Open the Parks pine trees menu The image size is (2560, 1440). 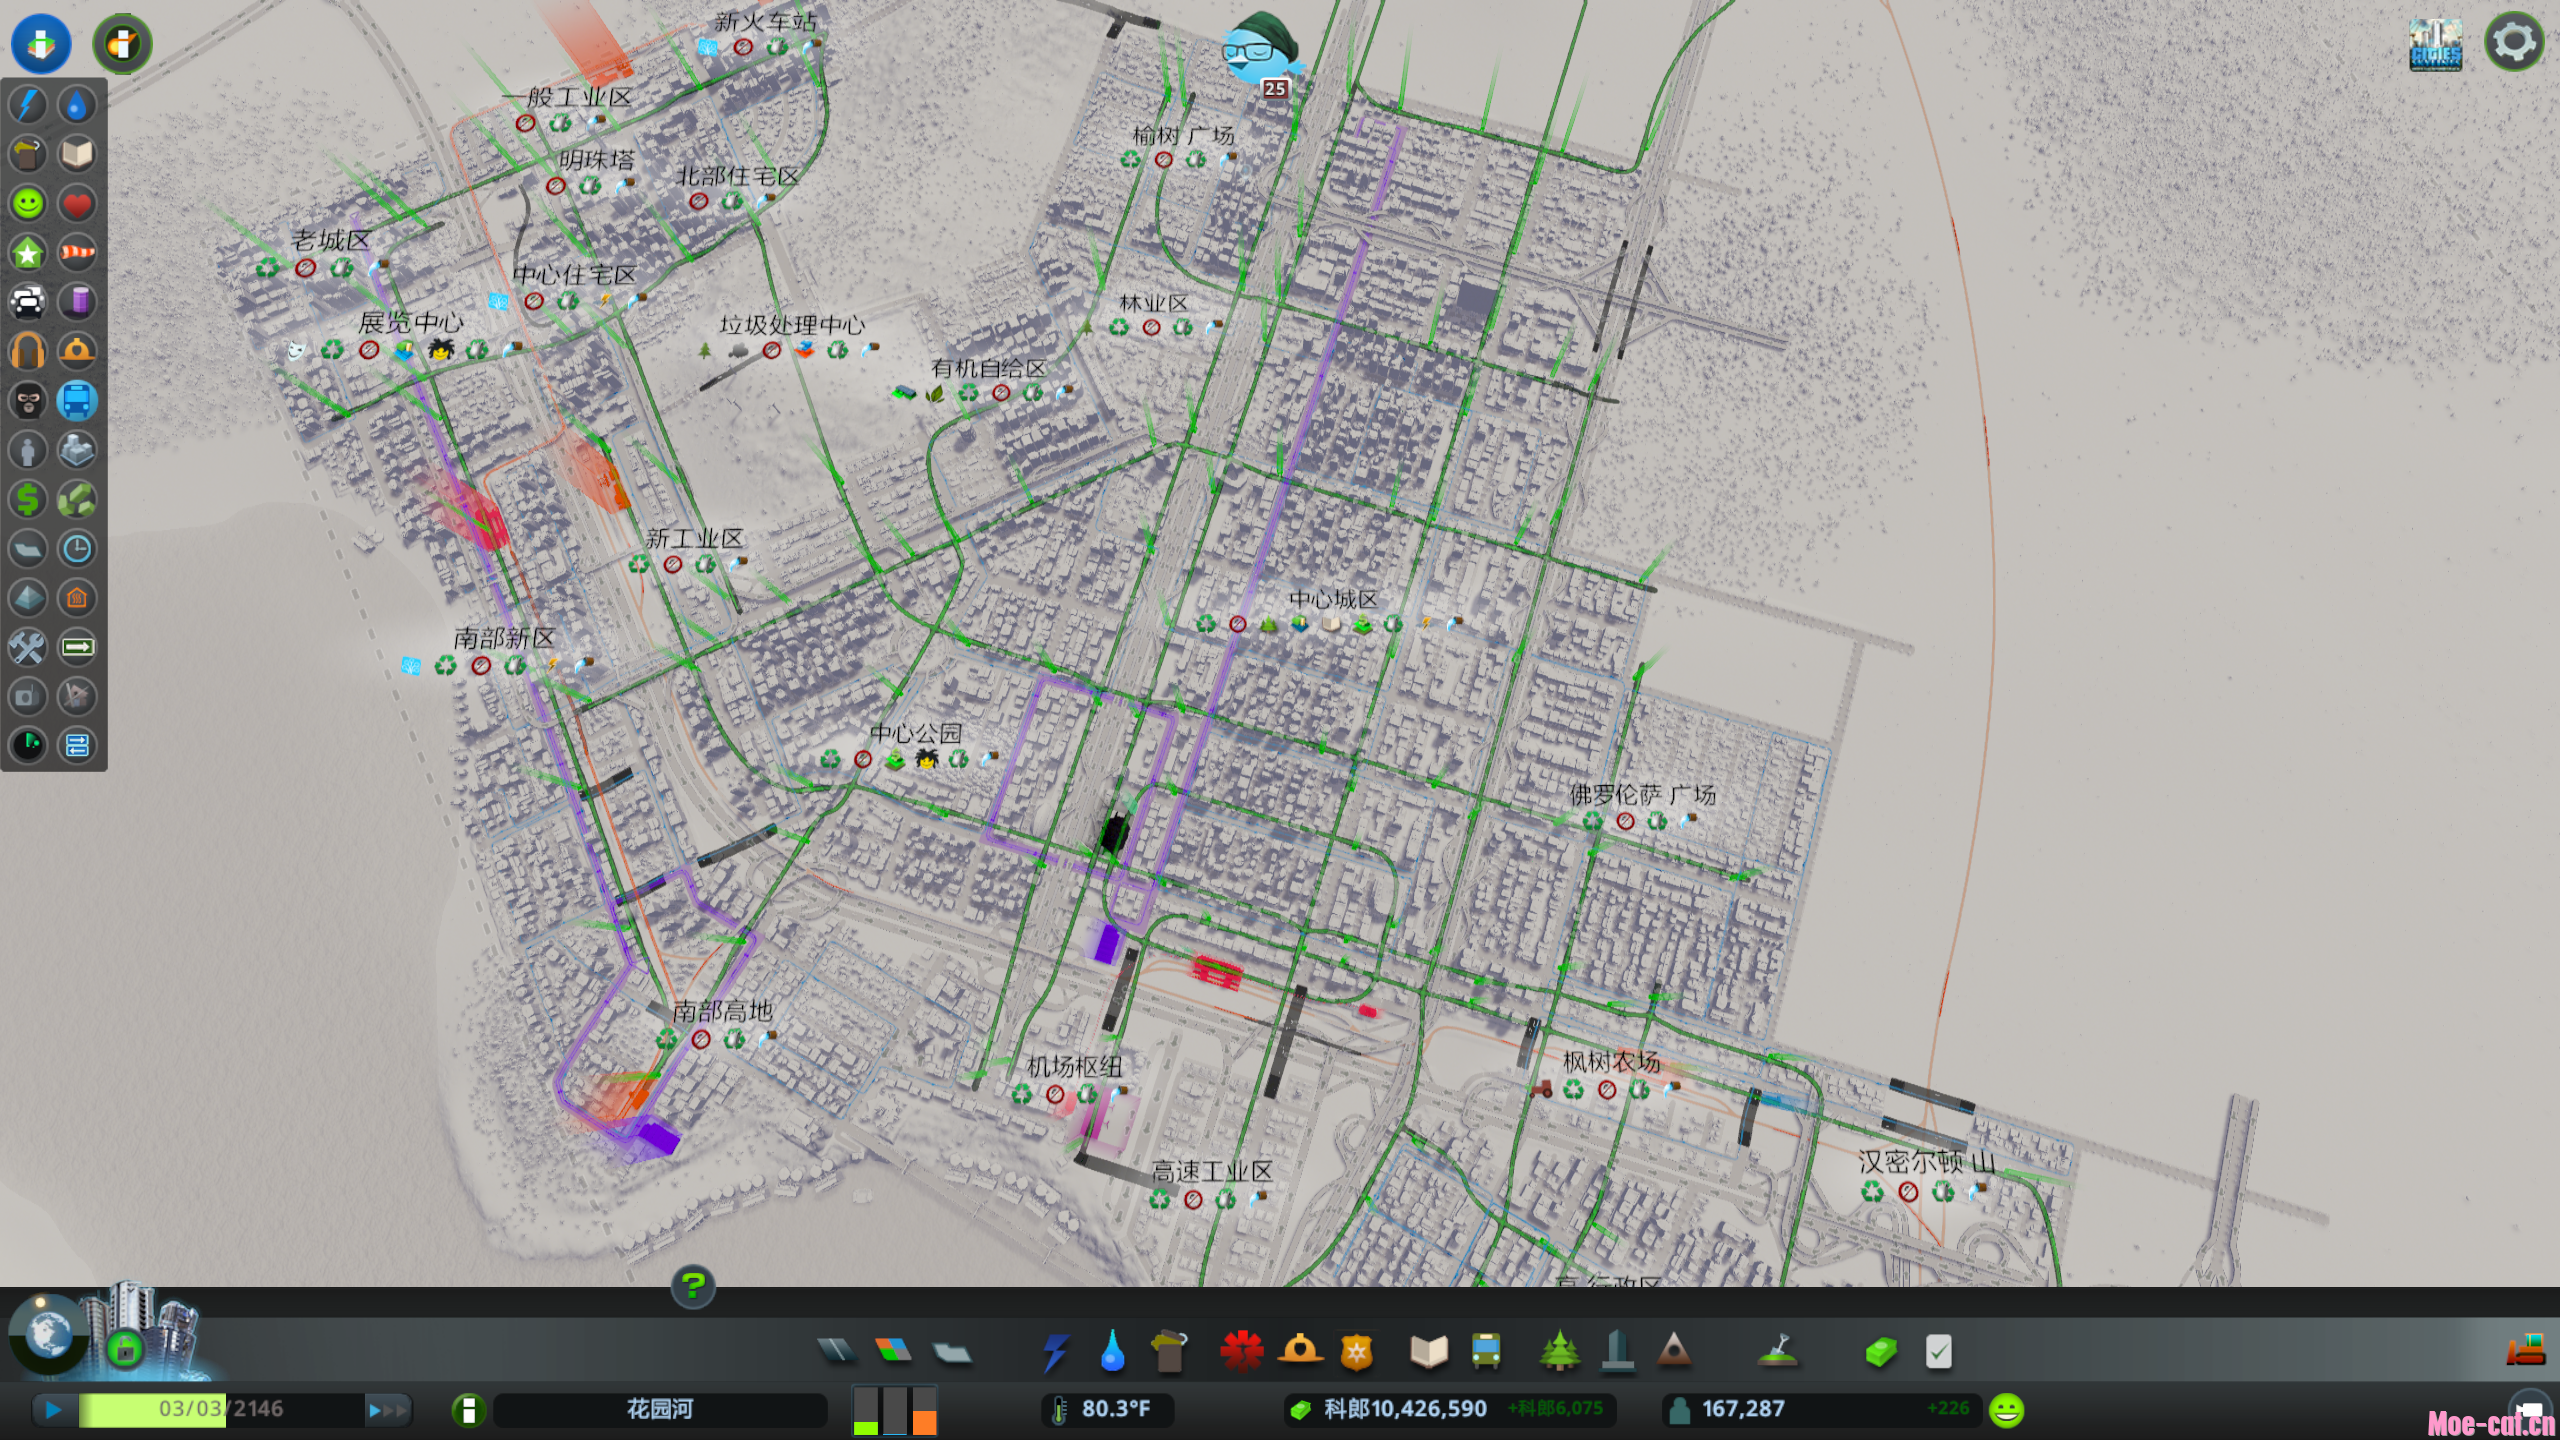point(1560,1352)
